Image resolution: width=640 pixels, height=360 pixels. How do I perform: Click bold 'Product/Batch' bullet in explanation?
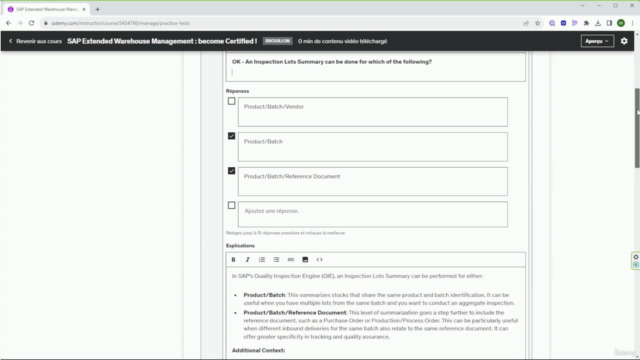(x=264, y=295)
